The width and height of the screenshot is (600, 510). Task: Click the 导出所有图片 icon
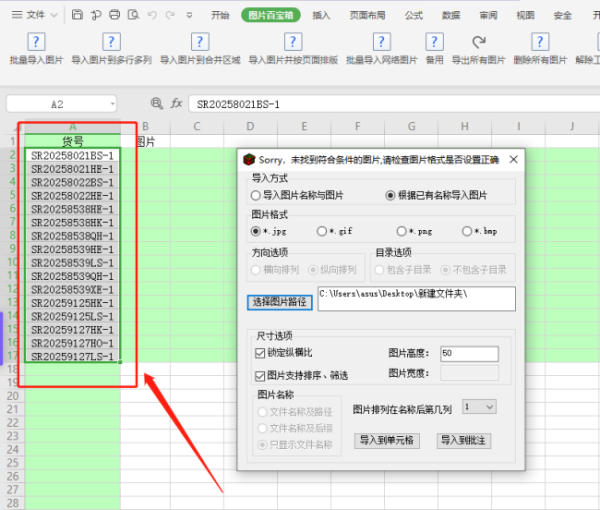tap(479, 42)
